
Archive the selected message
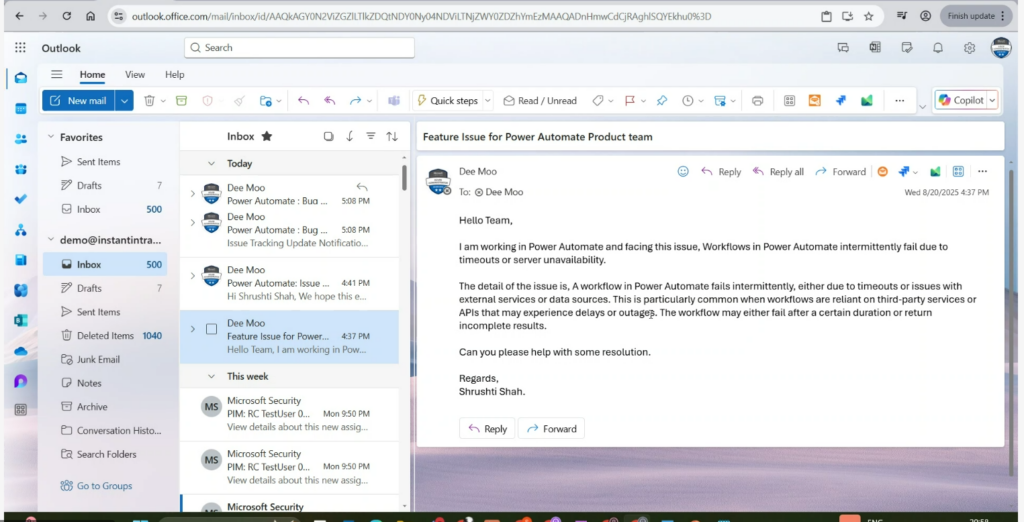point(181,101)
